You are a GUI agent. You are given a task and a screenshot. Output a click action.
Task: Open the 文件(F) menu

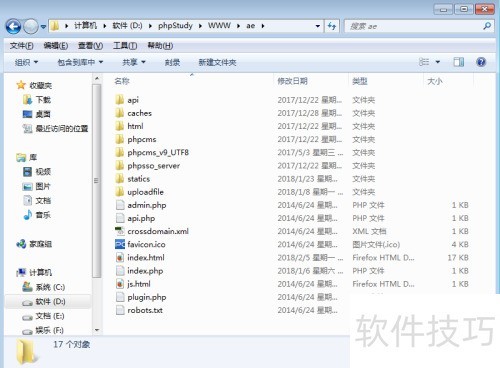[22, 46]
